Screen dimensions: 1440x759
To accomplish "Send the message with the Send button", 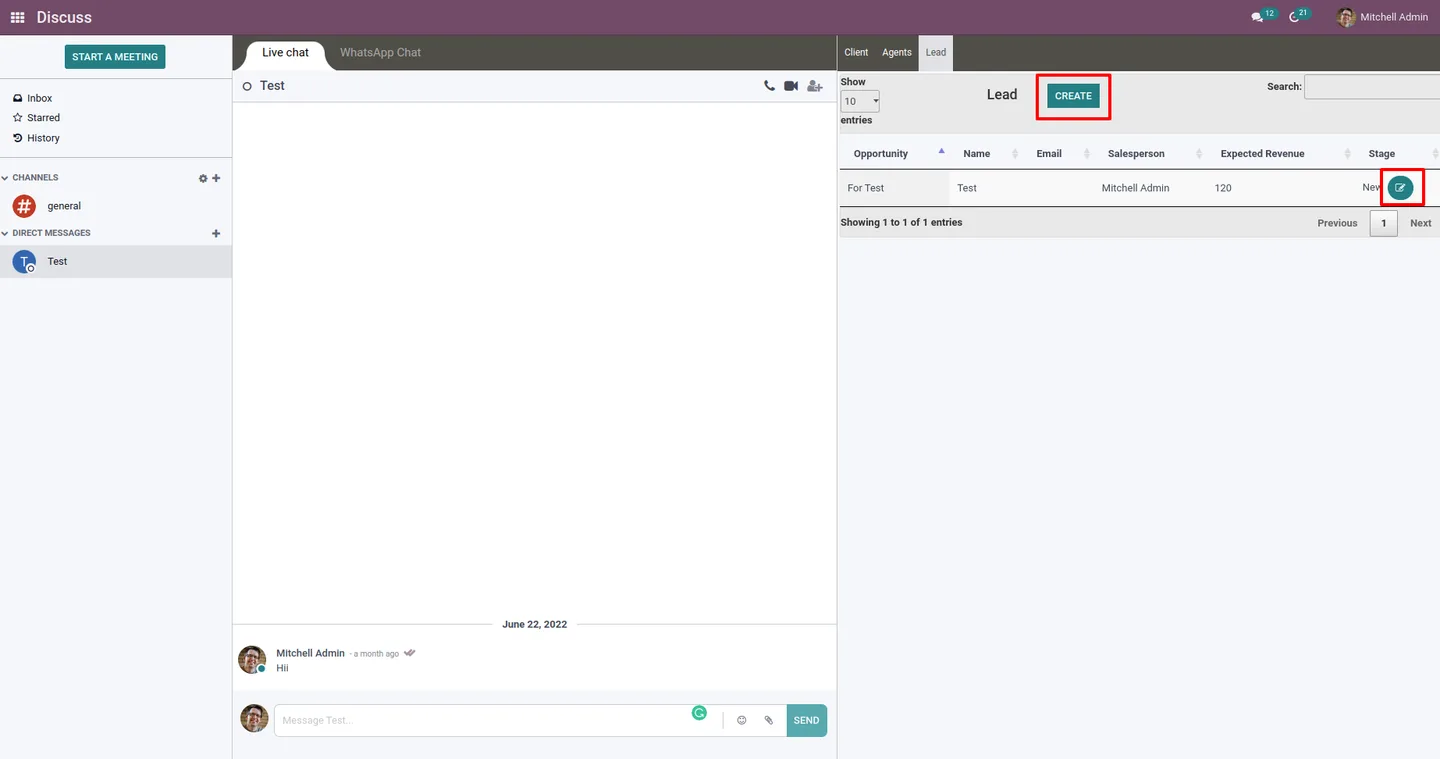I will tap(806, 720).
